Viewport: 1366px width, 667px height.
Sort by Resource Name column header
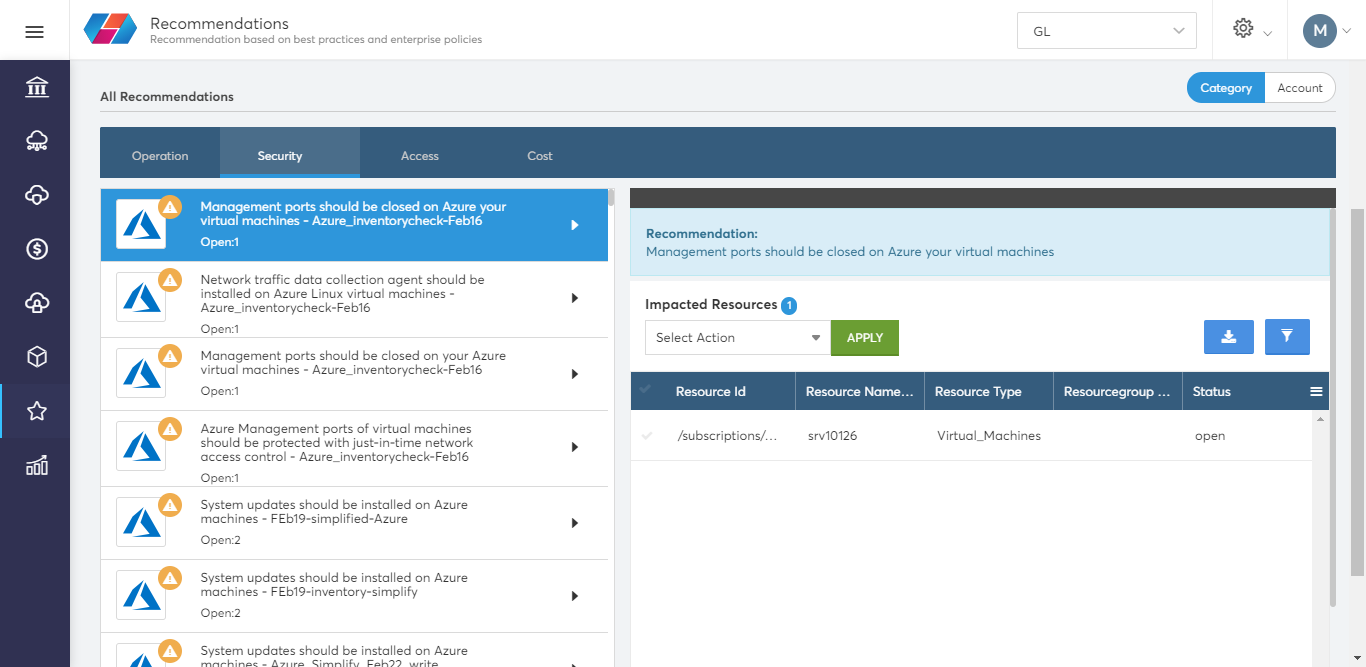[x=860, y=391]
